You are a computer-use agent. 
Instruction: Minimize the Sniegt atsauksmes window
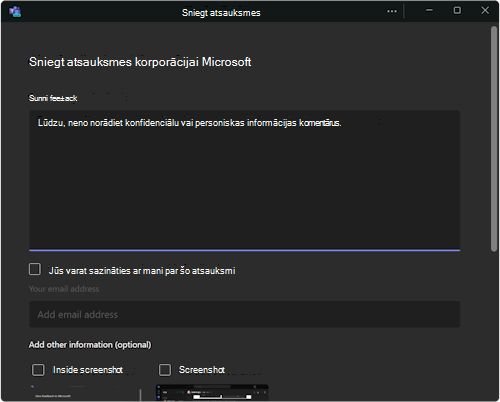429,10
